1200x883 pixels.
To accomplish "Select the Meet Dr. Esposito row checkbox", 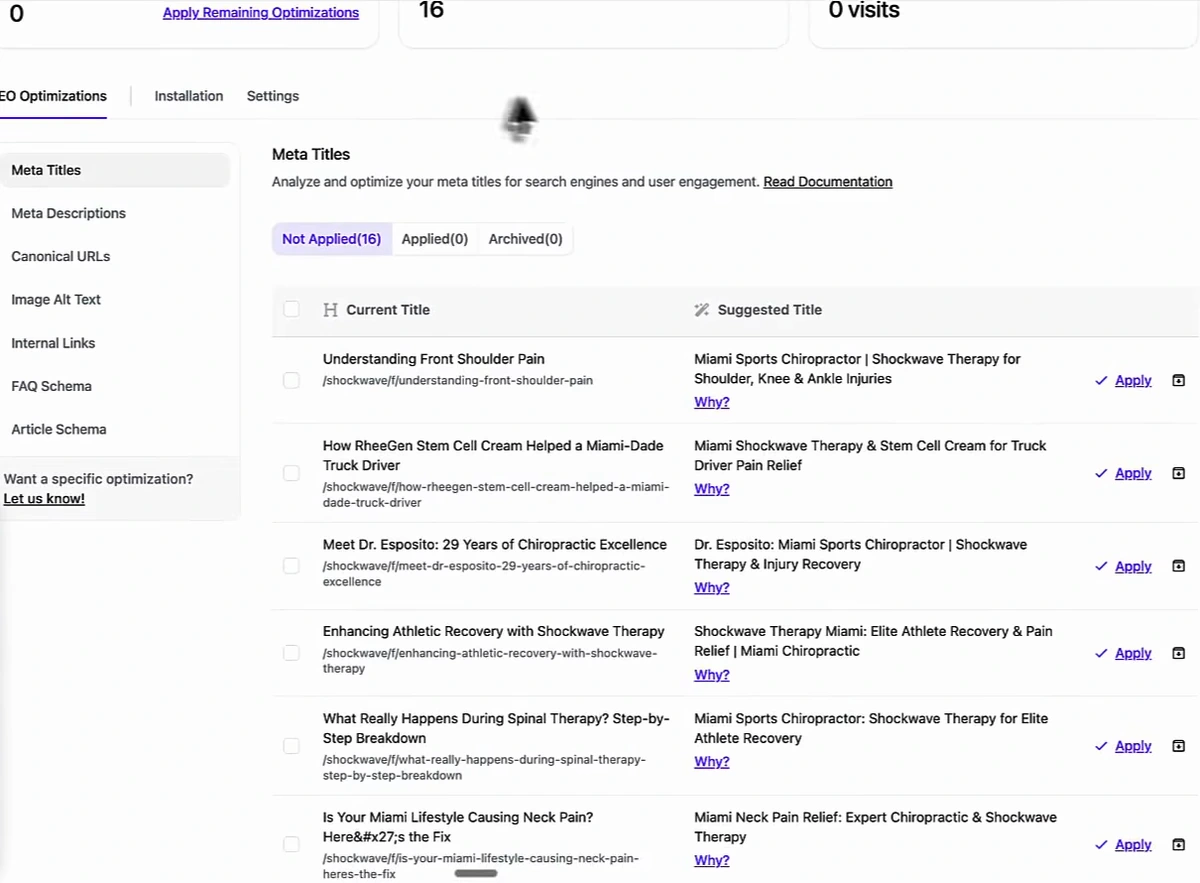I will coord(291,566).
